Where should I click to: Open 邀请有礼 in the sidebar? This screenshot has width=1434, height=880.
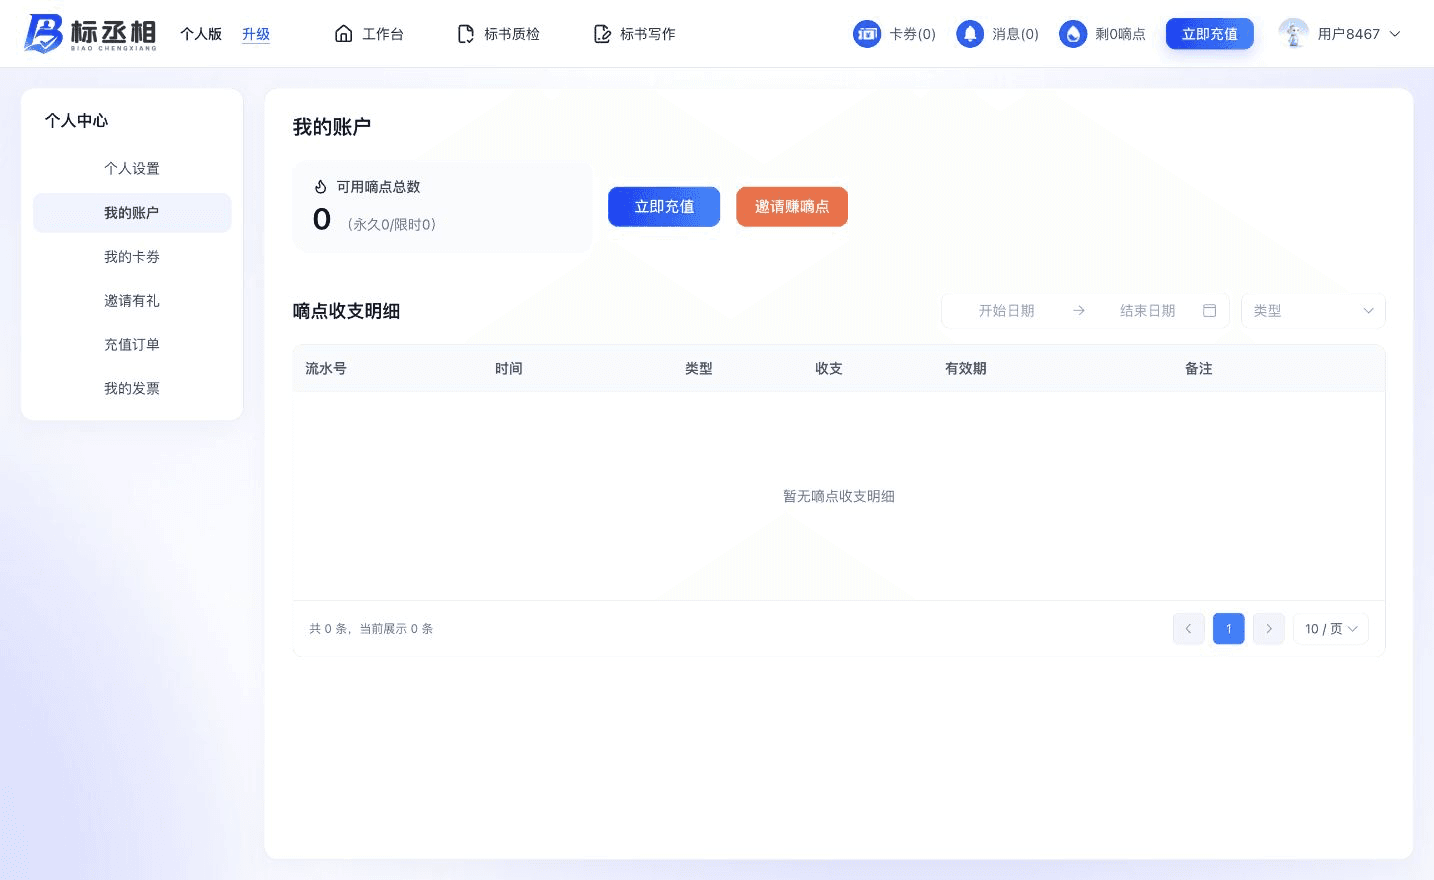[132, 301]
